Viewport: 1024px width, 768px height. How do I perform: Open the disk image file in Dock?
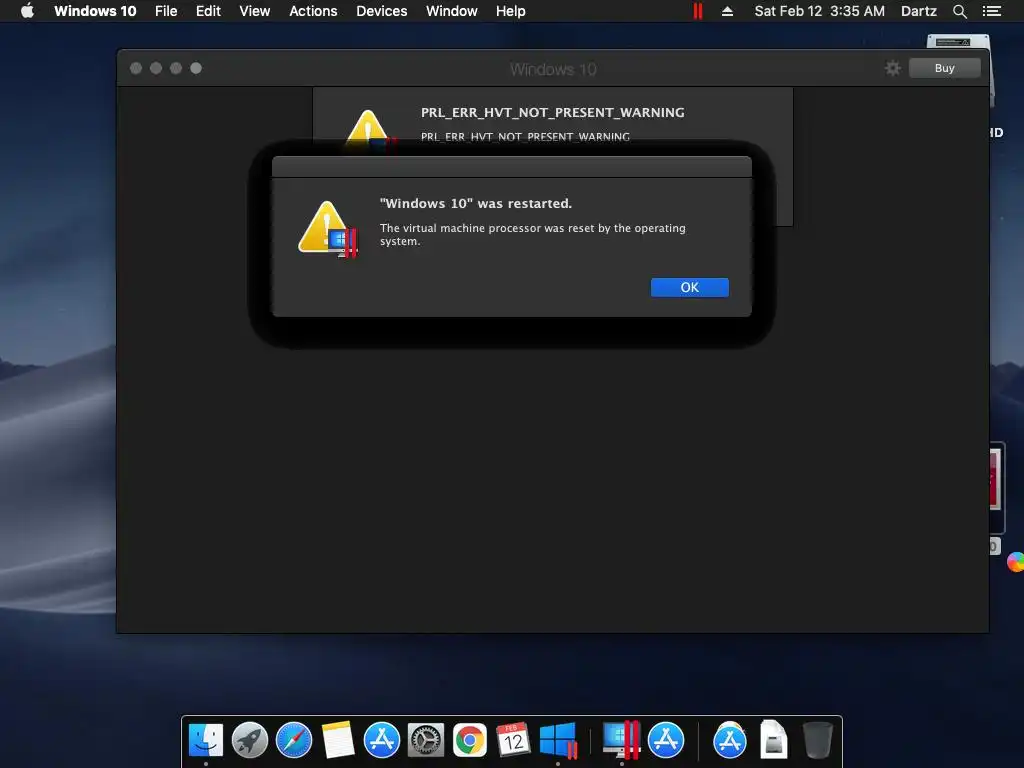[x=773, y=739]
